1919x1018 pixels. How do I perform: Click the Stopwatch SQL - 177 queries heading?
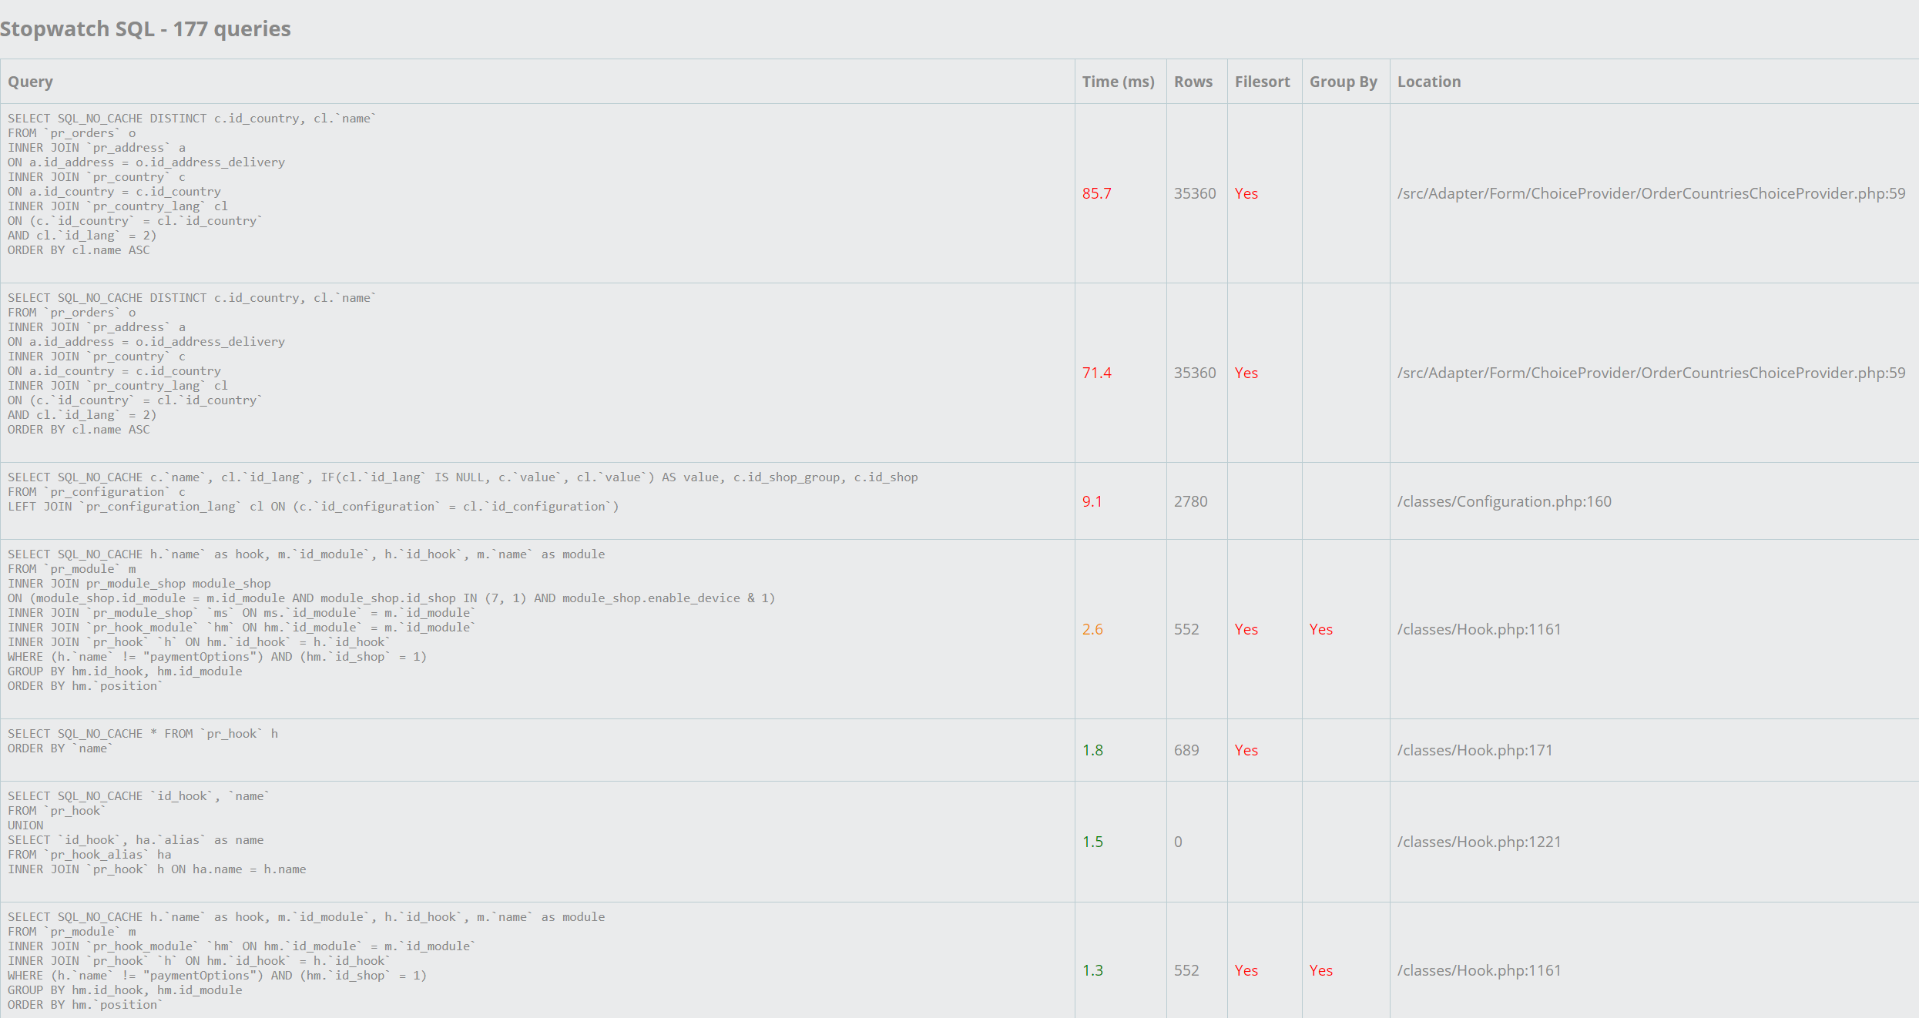[x=145, y=29]
